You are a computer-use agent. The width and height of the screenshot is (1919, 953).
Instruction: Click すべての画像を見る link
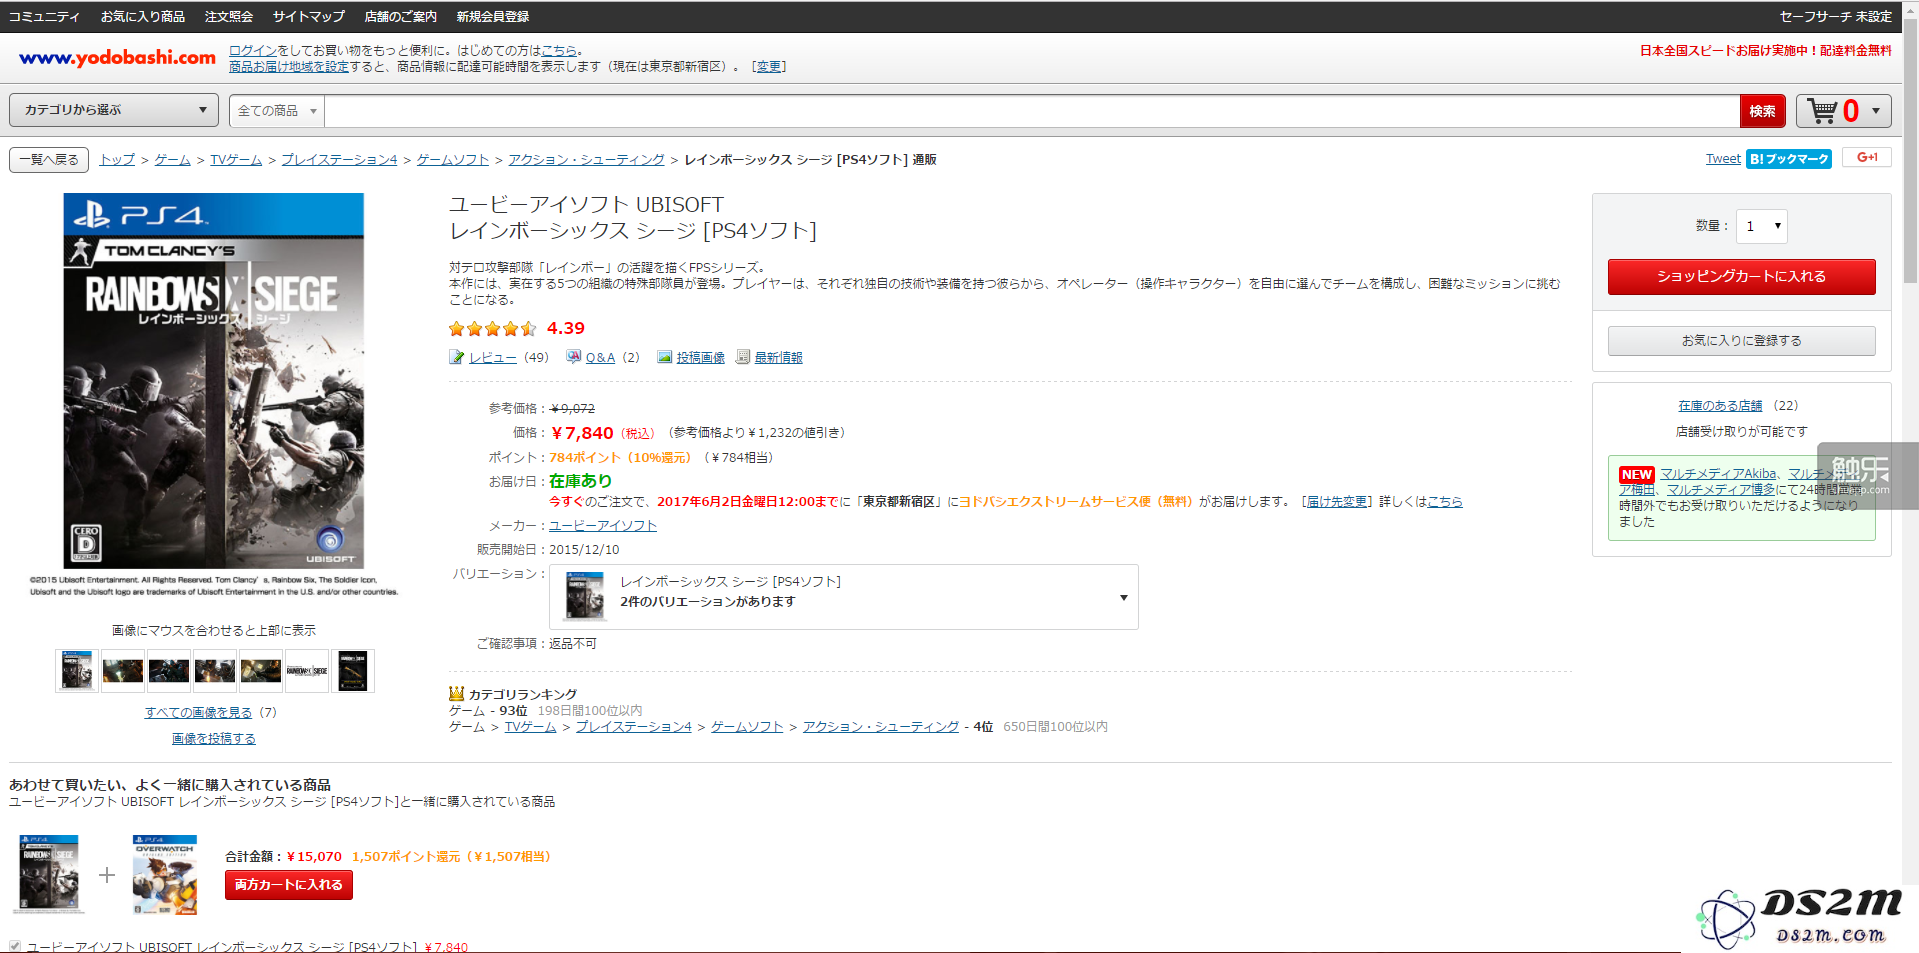click(x=198, y=712)
